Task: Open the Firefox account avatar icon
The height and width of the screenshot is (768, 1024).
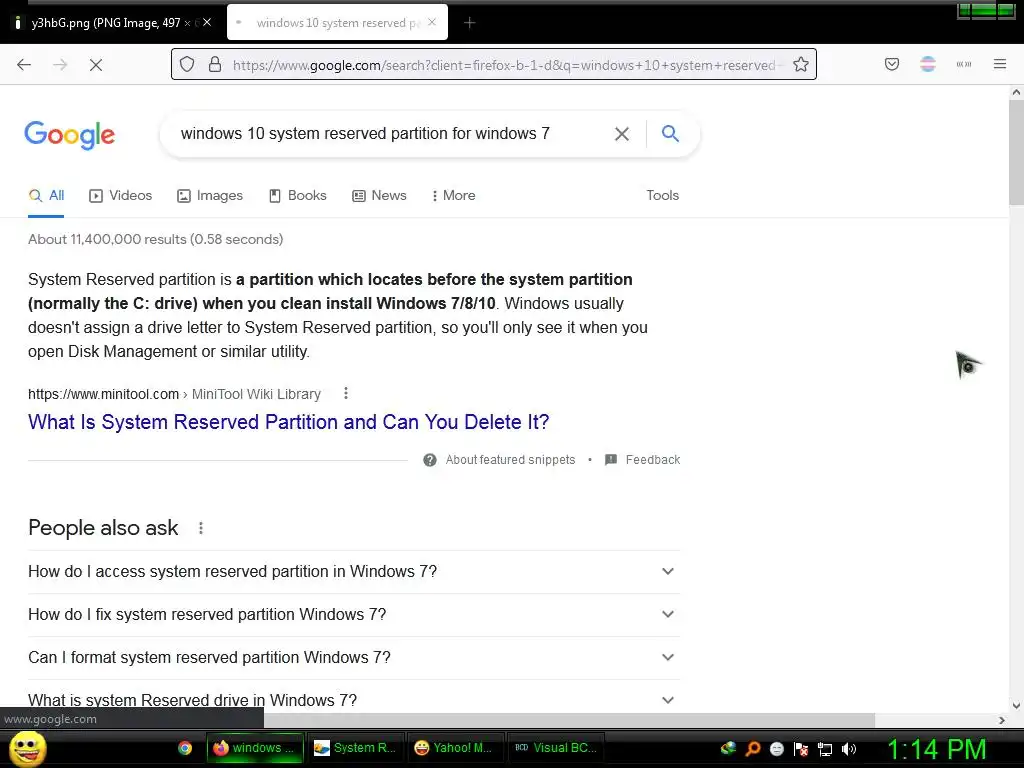Action: 928,64
